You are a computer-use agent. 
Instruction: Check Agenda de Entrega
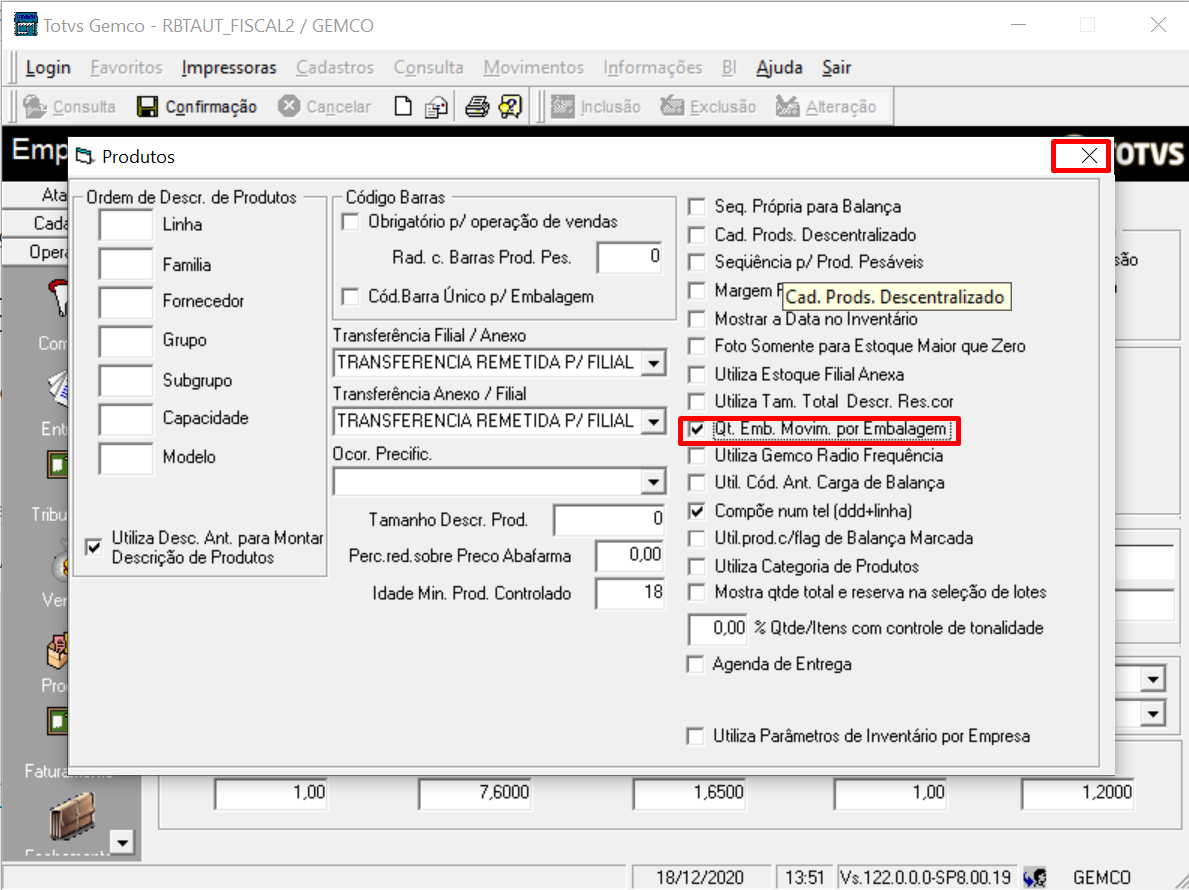click(x=695, y=664)
